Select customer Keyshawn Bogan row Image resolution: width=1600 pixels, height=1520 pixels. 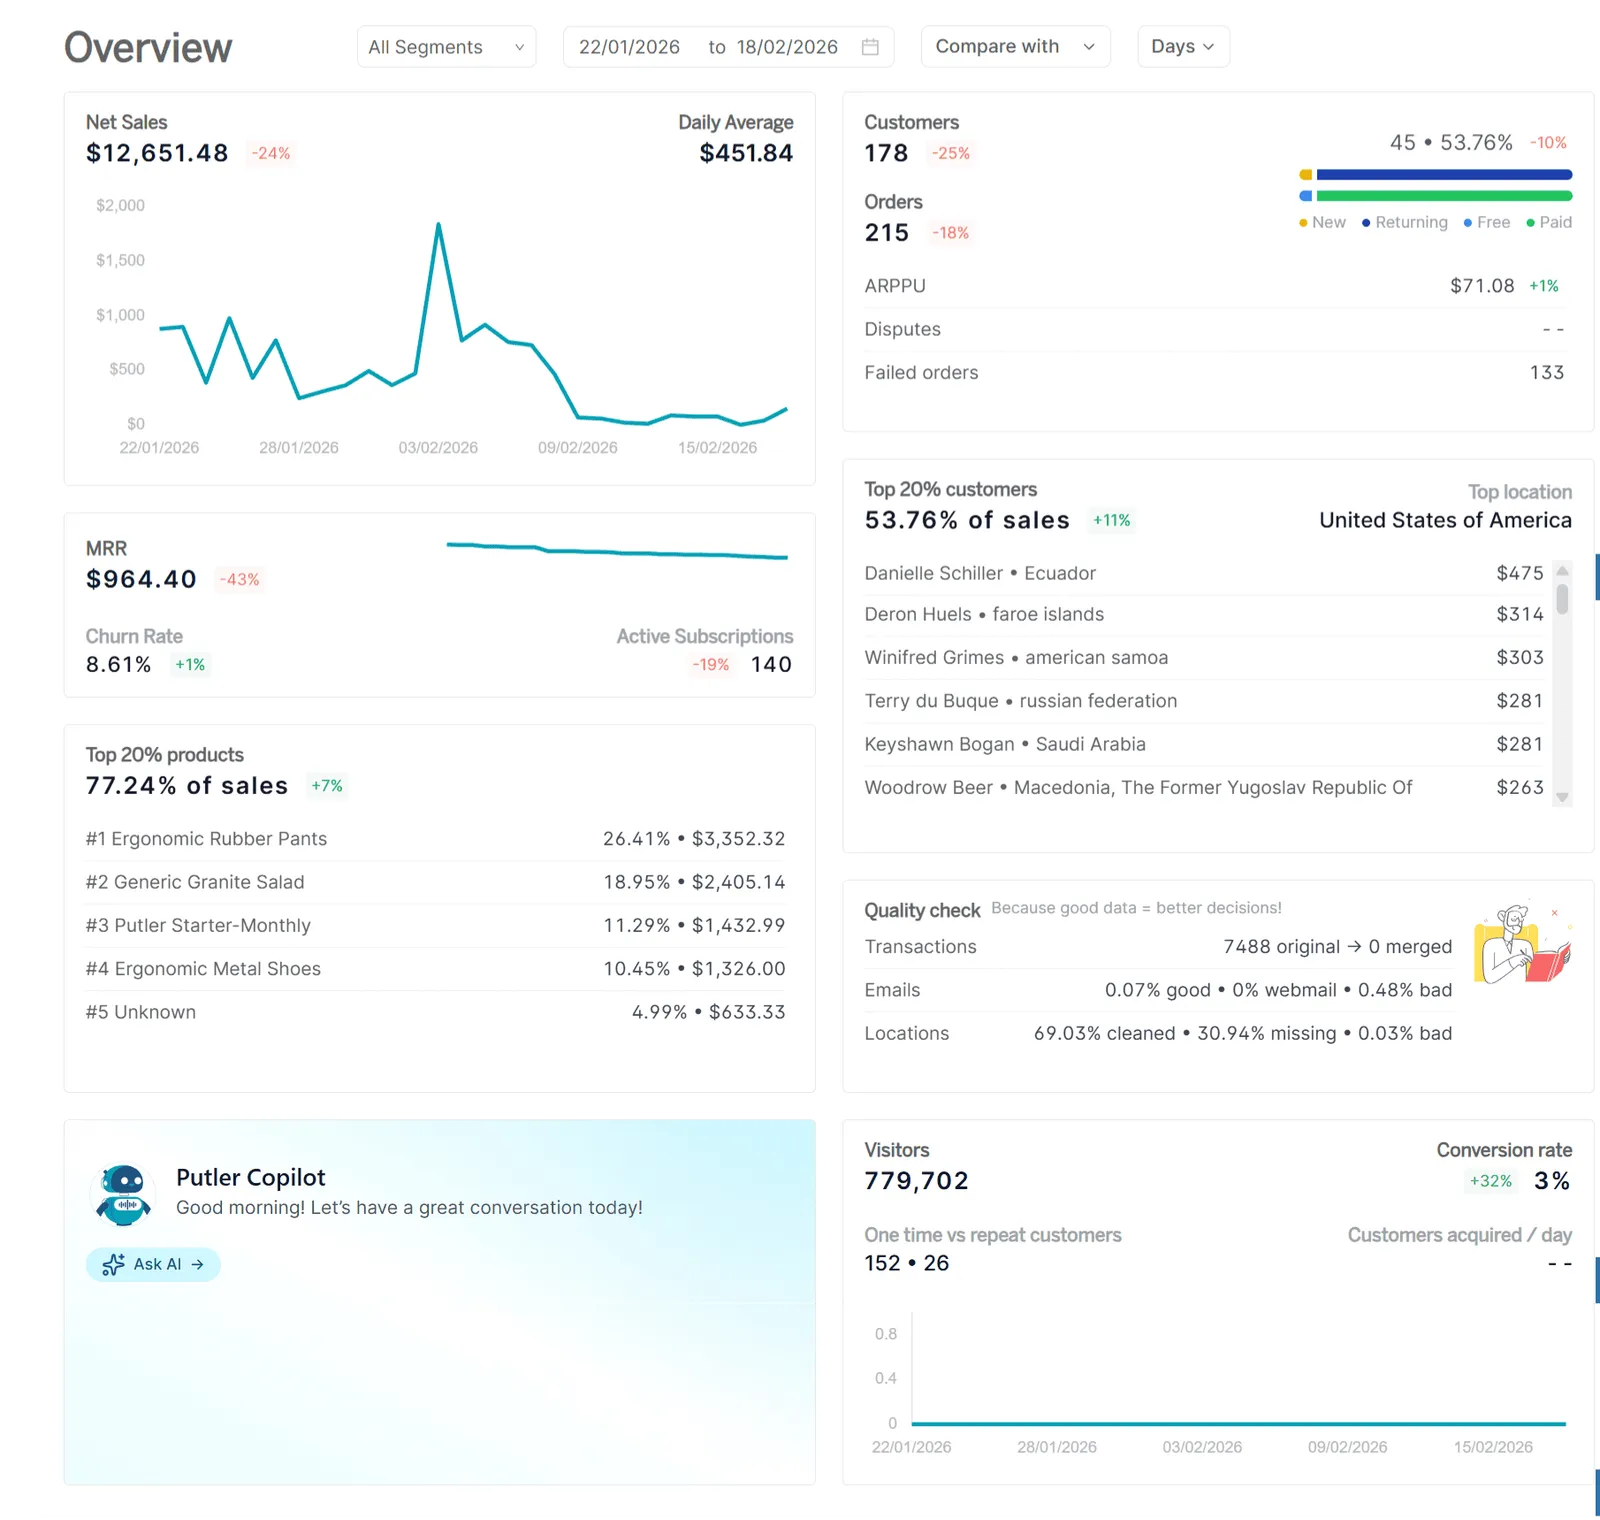(1204, 744)
